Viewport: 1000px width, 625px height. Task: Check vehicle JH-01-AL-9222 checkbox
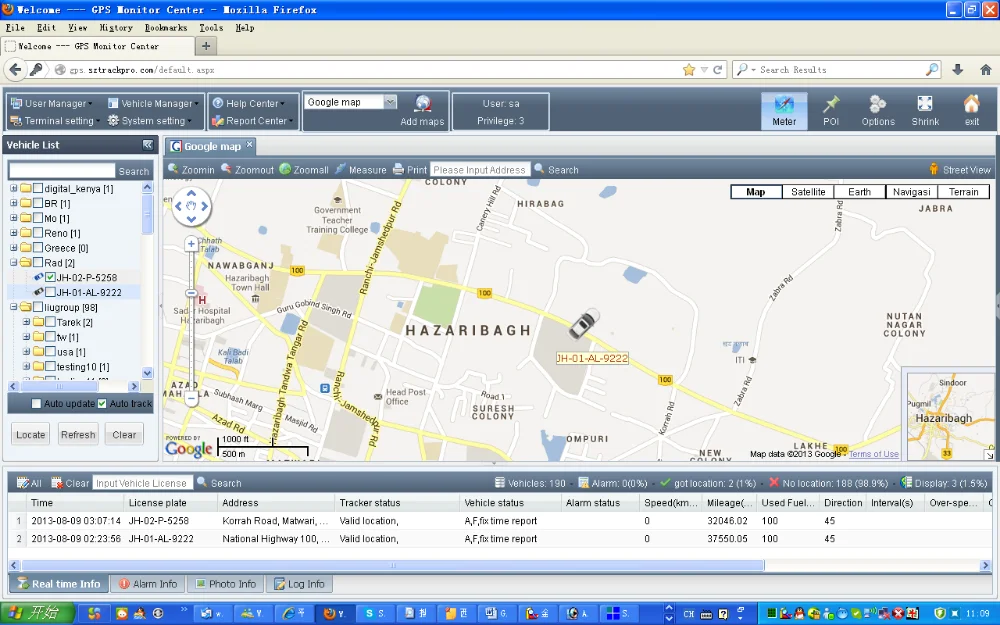[50, 292]
